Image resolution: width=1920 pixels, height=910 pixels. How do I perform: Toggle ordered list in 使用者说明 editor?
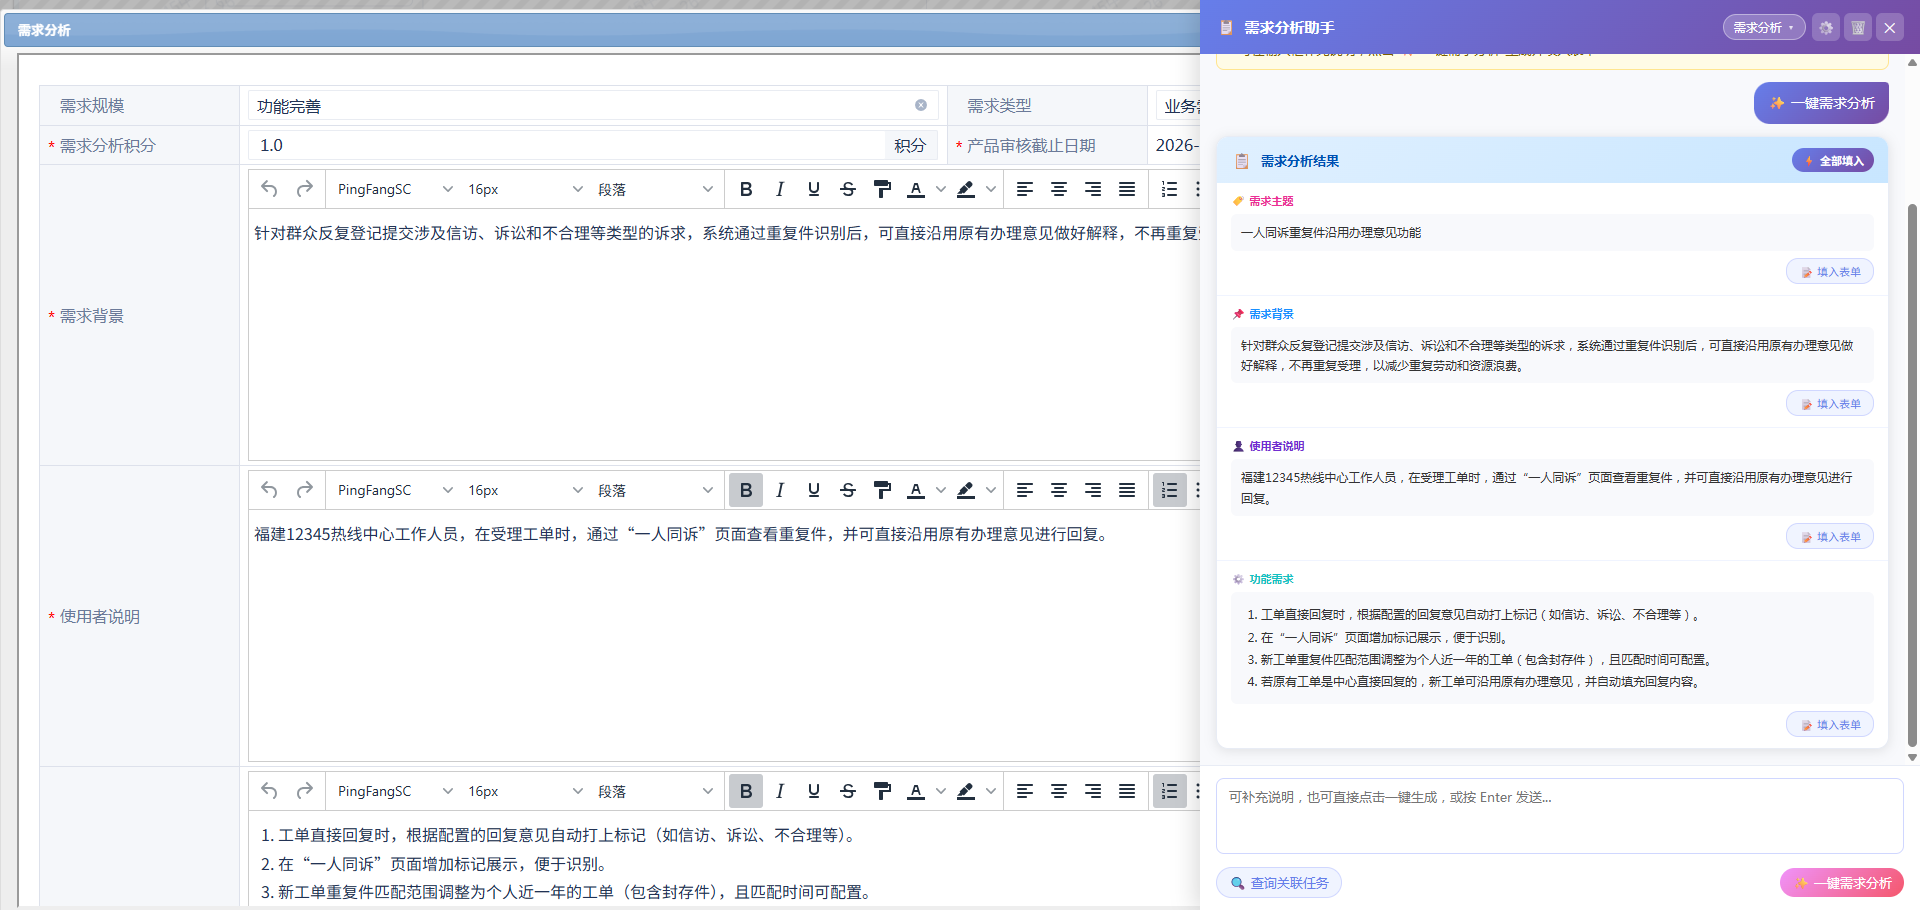(x=1170, y=490)
